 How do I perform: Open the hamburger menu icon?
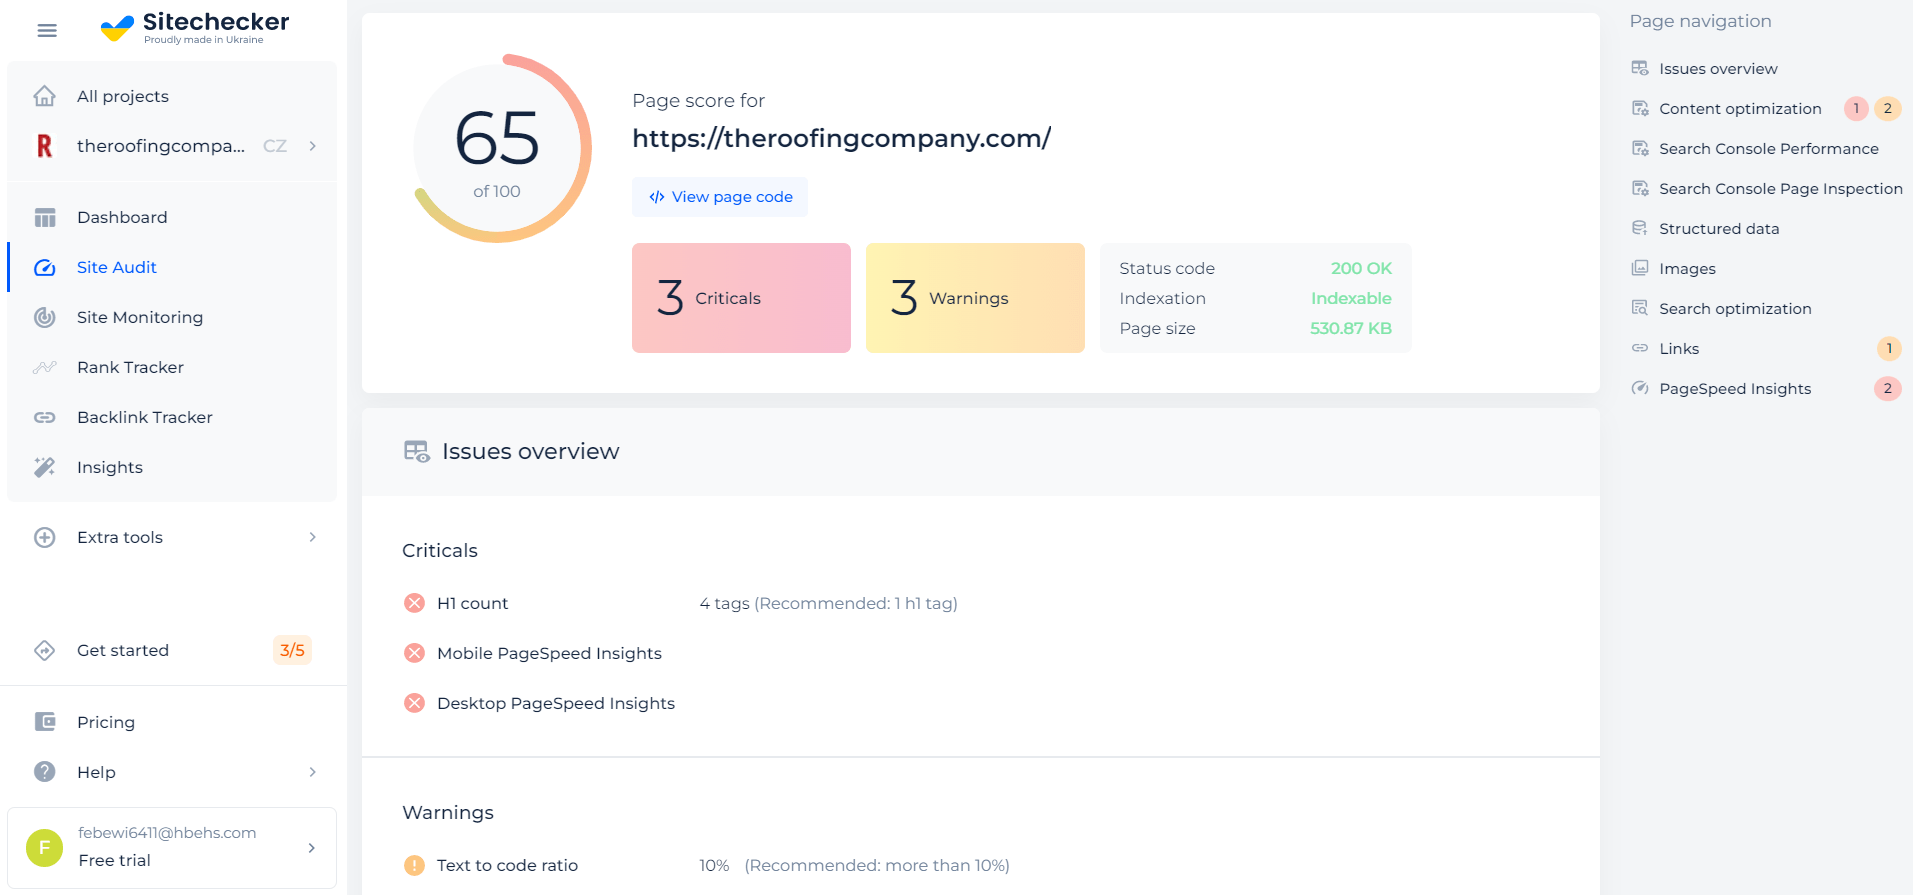(x=47, y=30)
